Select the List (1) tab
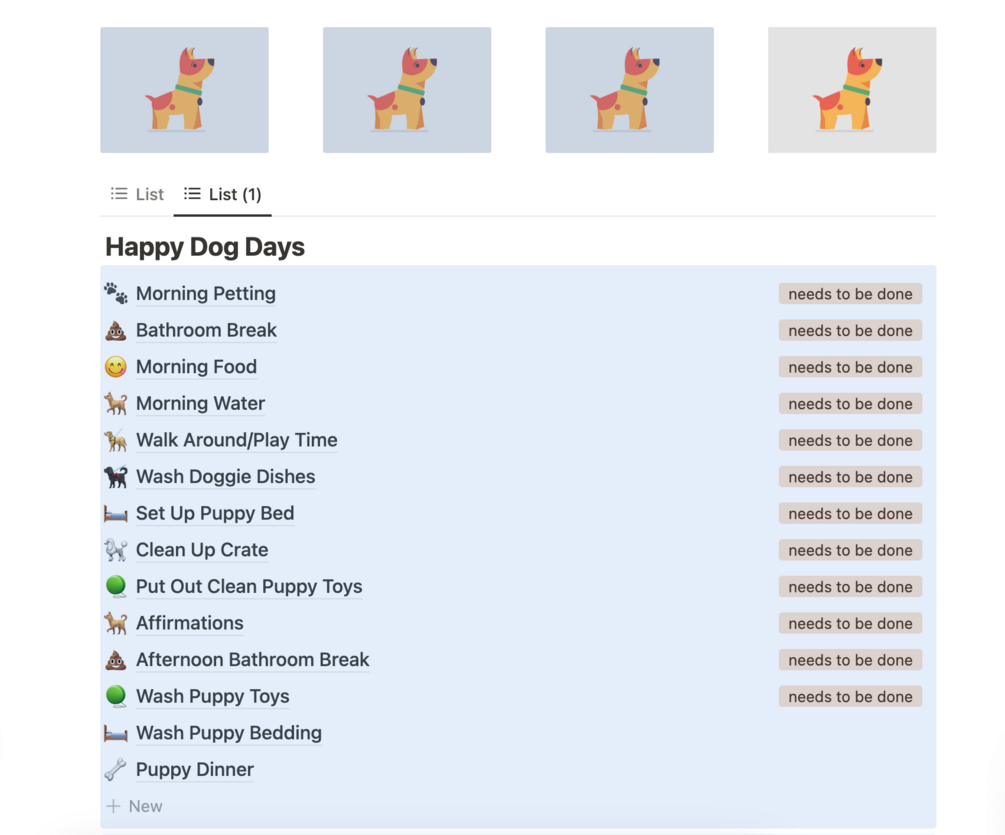This screenshot has width=1005, height=835. click(223, 194)
